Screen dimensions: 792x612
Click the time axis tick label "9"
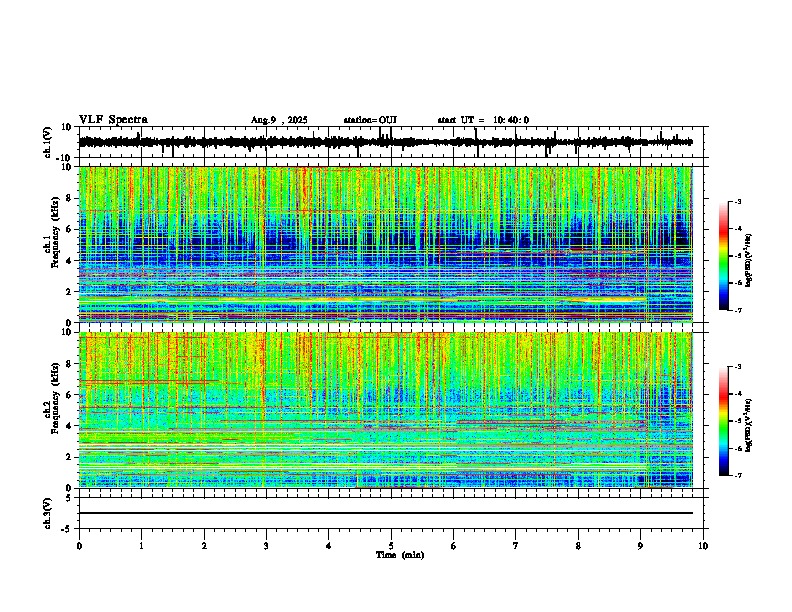point(640,546)
